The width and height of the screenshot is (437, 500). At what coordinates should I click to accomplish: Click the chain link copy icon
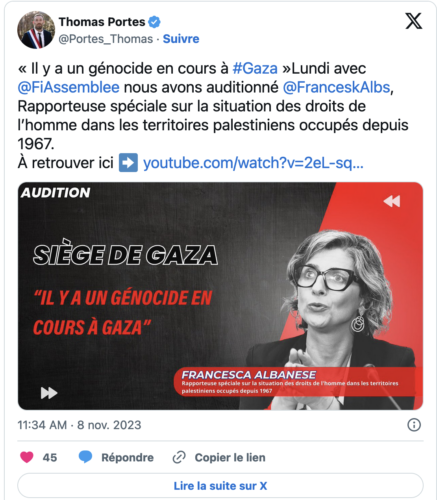tap(179, 457)
